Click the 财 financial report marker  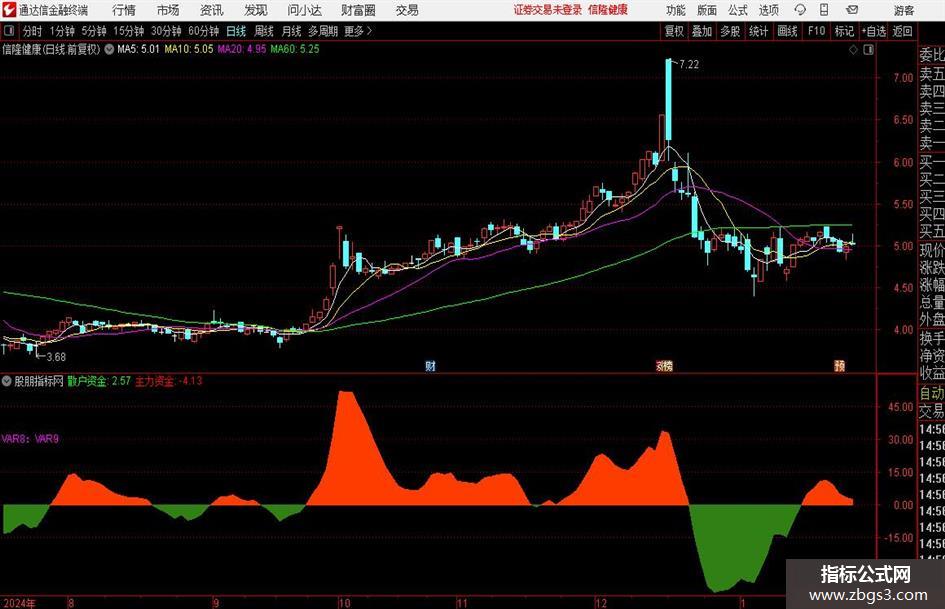(430, 366)
